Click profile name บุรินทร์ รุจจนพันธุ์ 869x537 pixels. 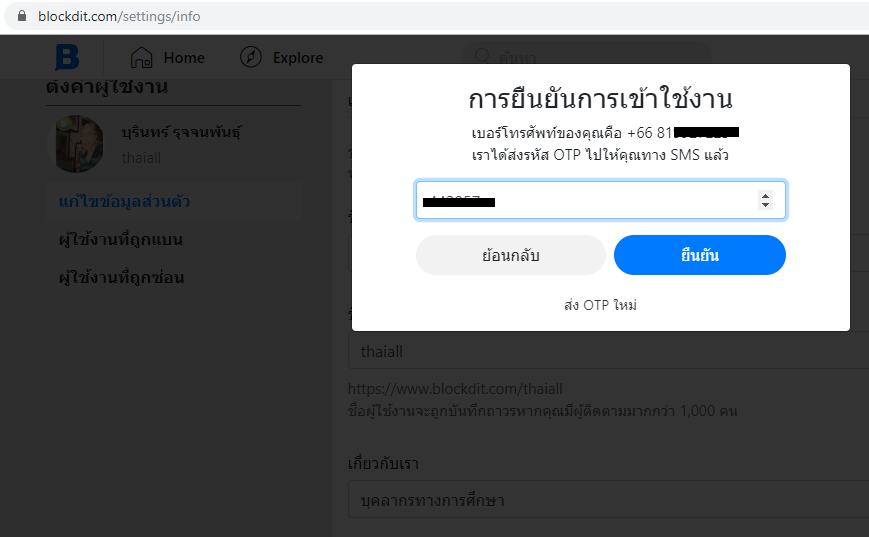[x=181, y=132]
